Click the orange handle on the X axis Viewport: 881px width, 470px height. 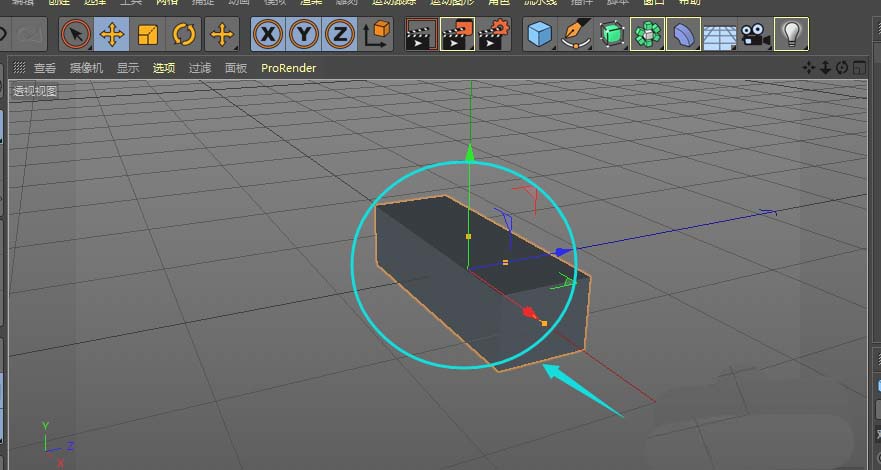pos(544,323)
